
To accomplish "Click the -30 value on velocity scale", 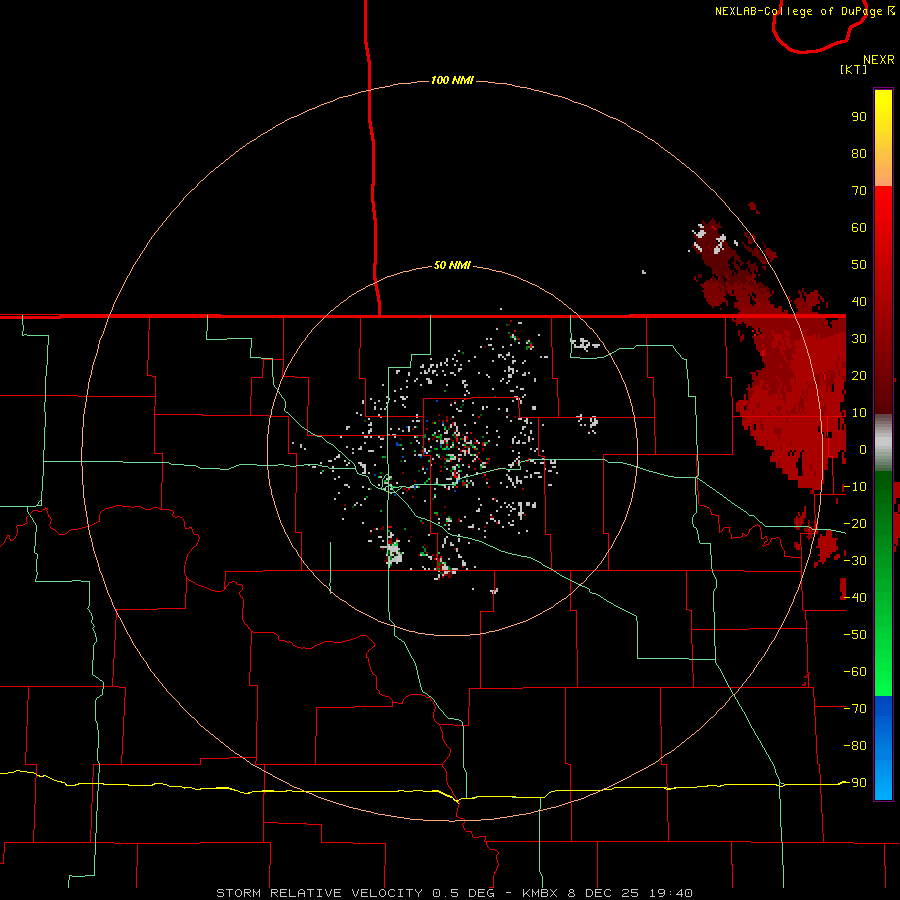I will pos(855,561).
